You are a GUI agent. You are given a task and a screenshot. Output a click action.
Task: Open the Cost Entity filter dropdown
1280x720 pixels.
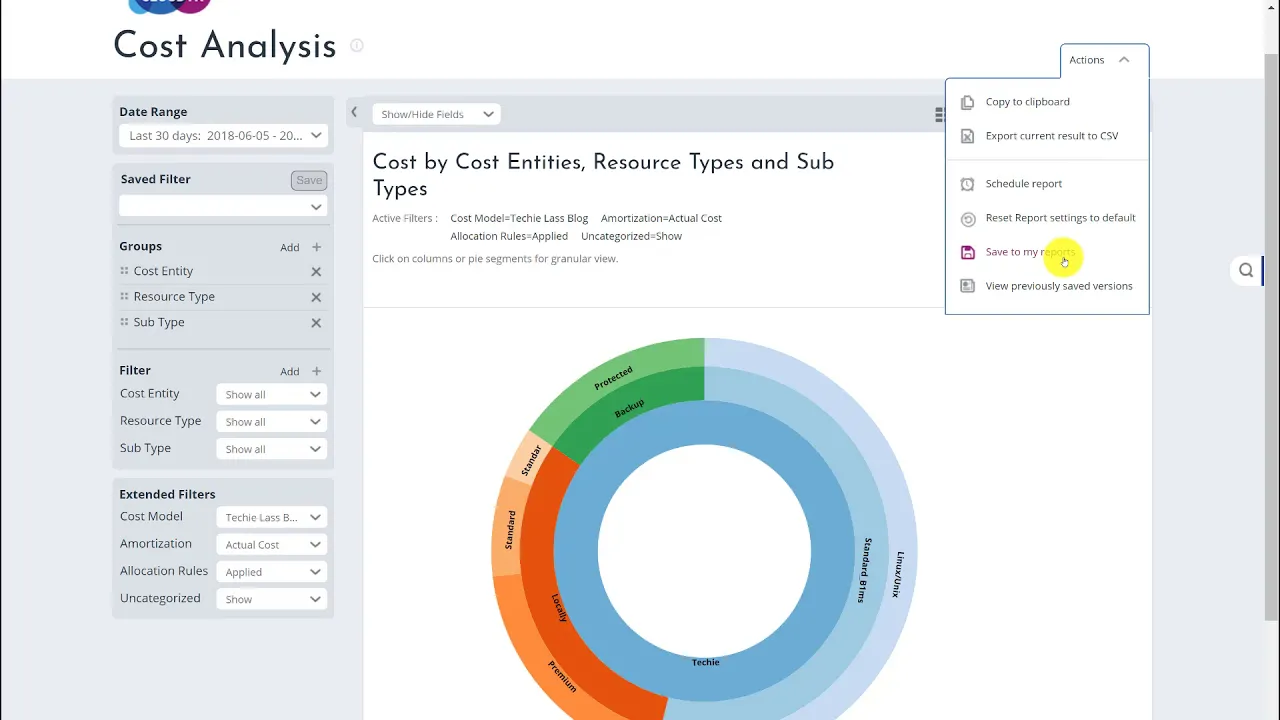click(272, 394)
